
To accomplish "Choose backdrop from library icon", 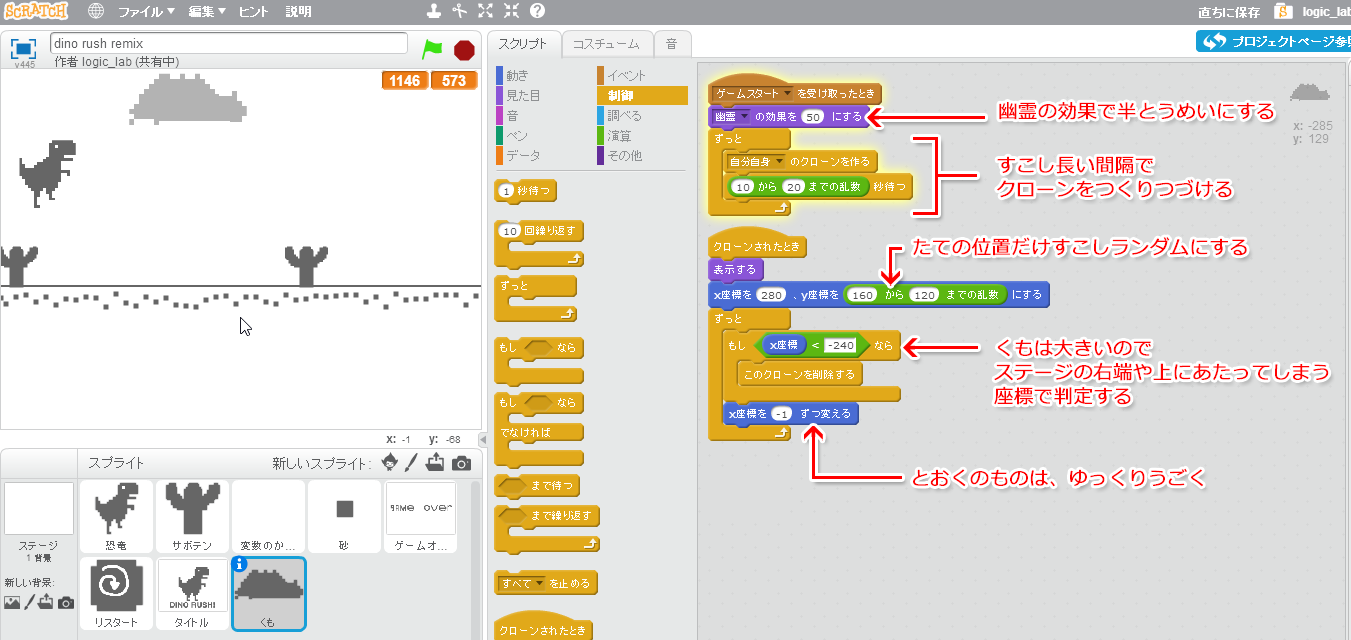I will click(12, 602).
